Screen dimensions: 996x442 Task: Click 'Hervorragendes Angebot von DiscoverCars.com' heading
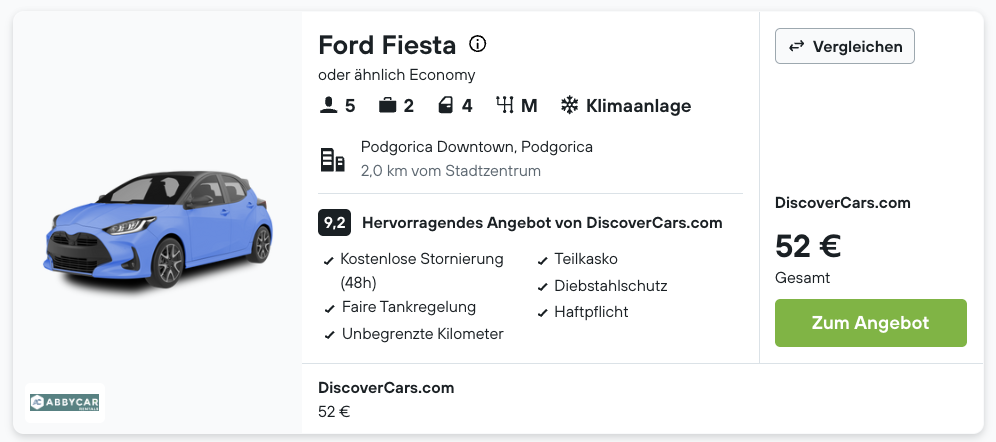coord(542,223)
